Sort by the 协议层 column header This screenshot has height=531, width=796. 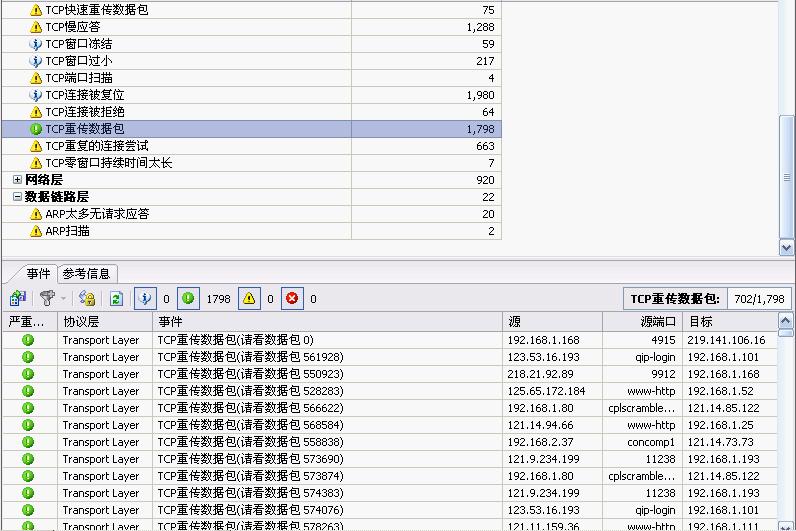(x=105, y=321)
